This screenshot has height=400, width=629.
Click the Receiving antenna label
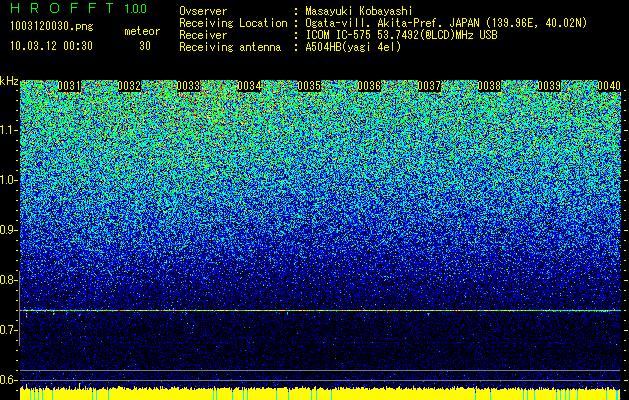[x=230, y=47]
